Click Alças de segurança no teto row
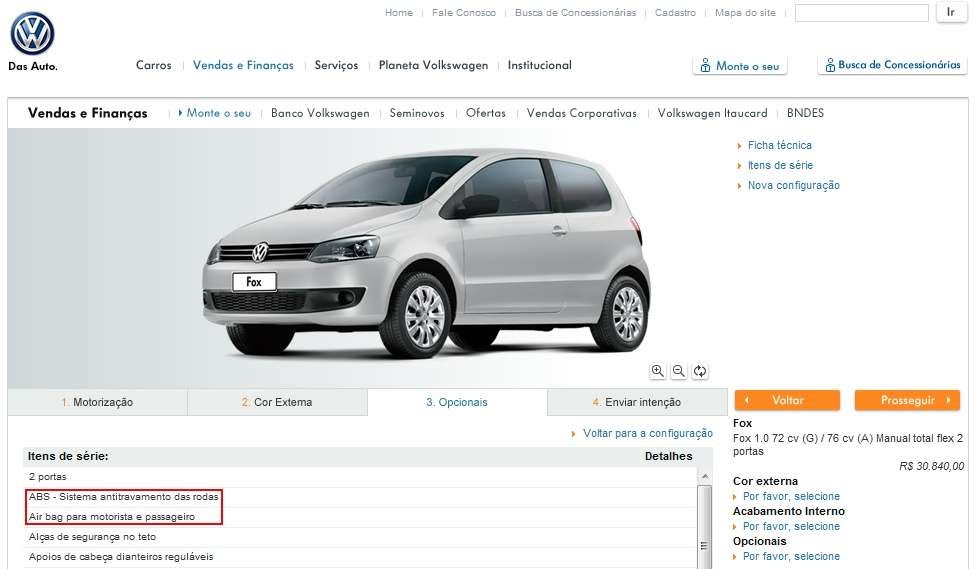The image size is (977, 569). (360, 537)
